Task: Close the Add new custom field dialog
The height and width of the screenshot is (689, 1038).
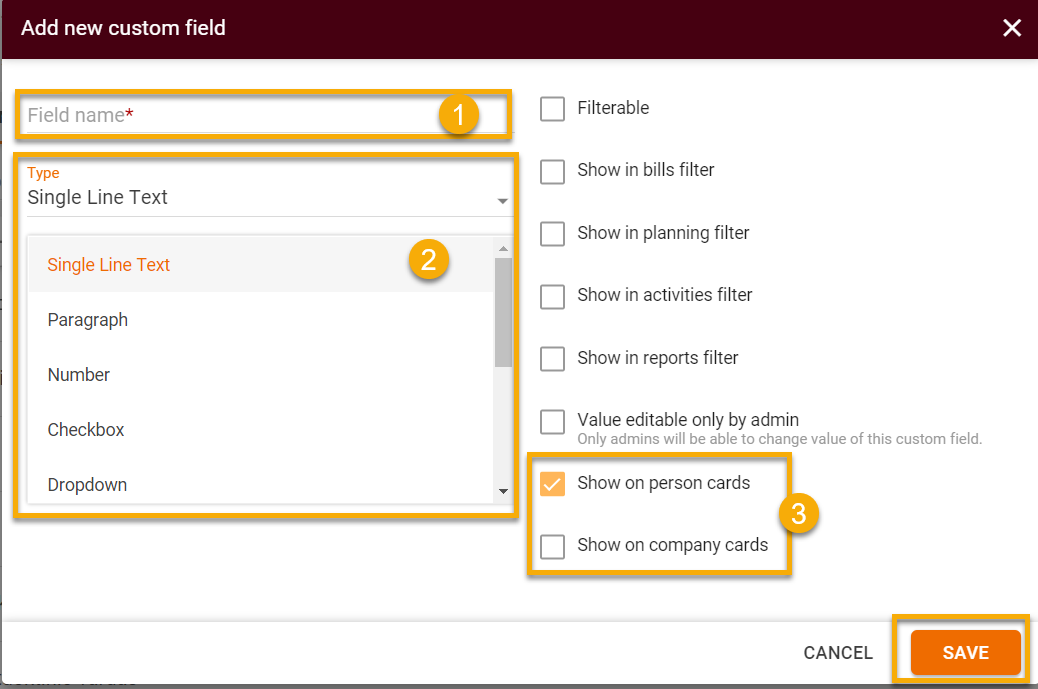Action: [x=1012, y=28]
